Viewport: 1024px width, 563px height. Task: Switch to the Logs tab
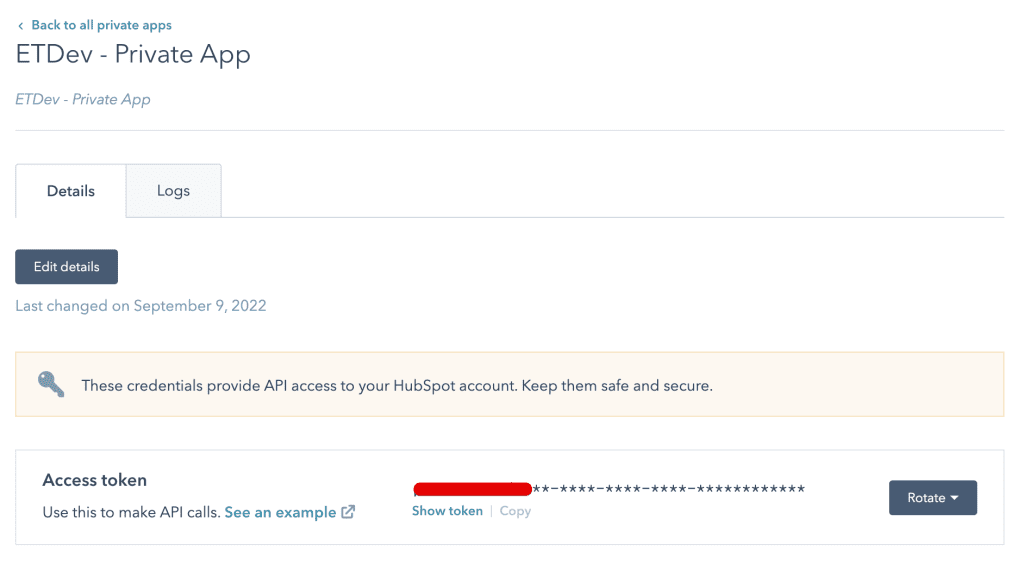click(173, 191)
